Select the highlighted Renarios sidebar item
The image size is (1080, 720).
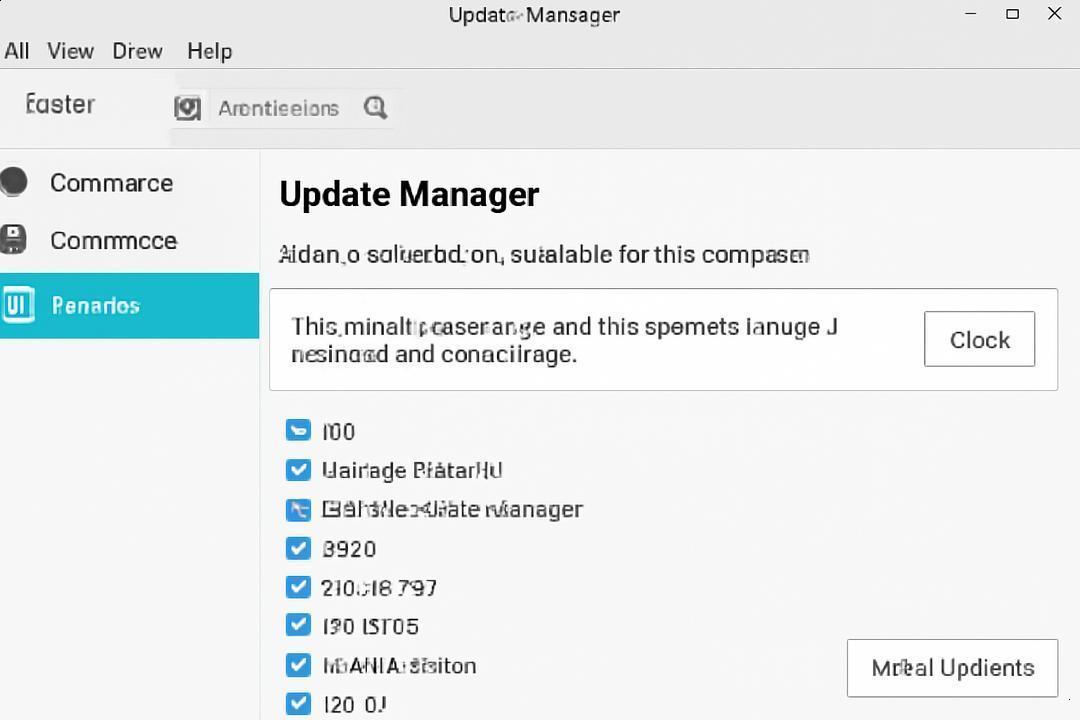point(129,305)
